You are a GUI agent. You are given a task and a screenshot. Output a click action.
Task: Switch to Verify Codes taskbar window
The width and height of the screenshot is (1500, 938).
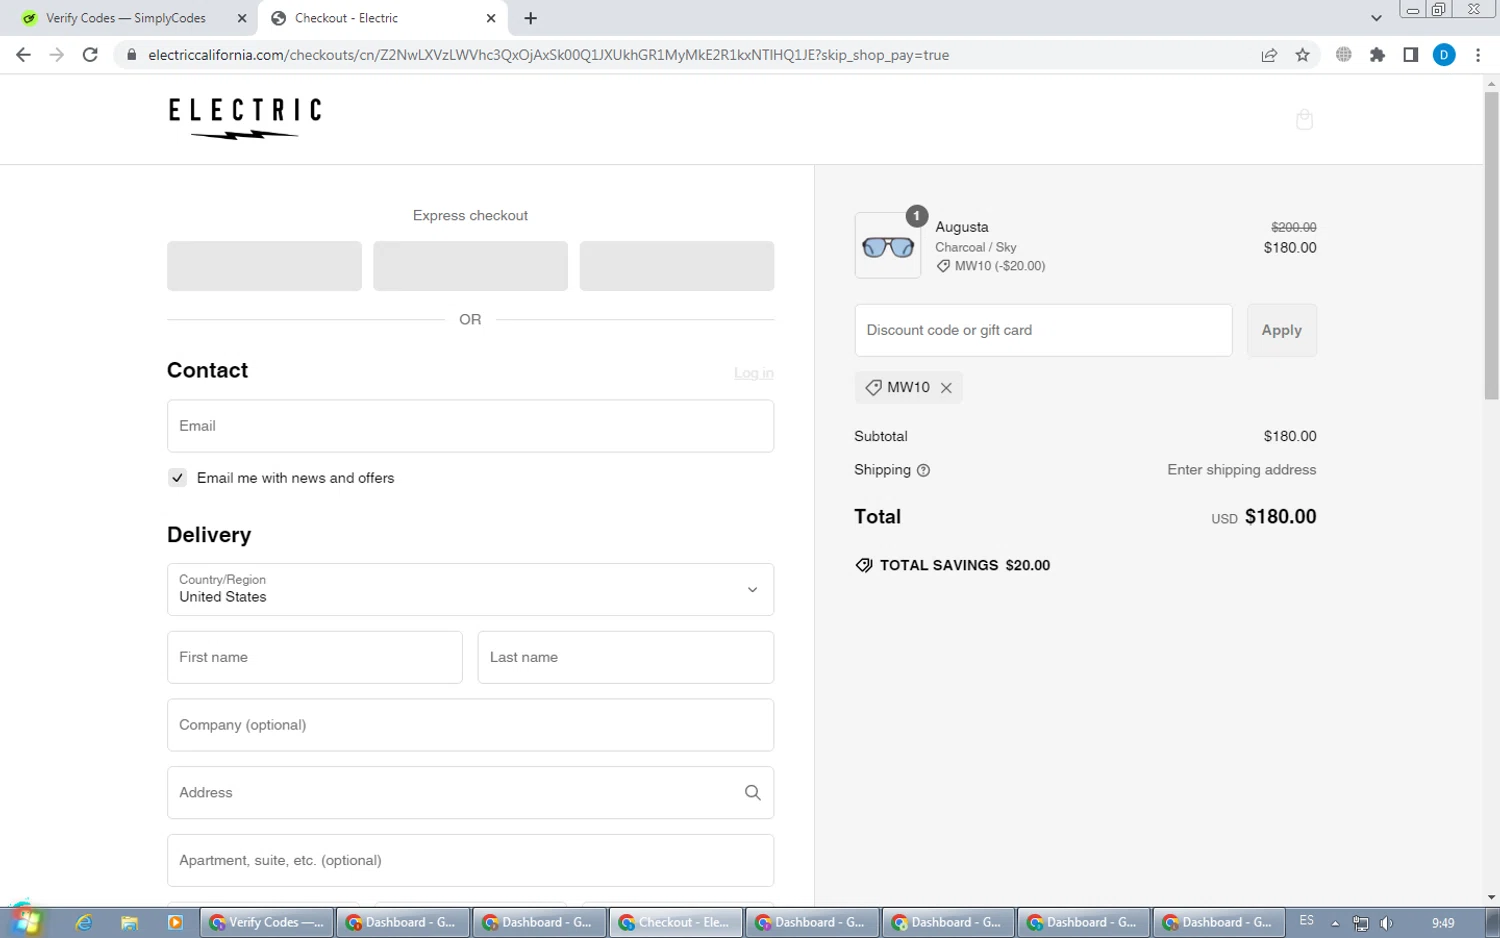coord(267,923)
